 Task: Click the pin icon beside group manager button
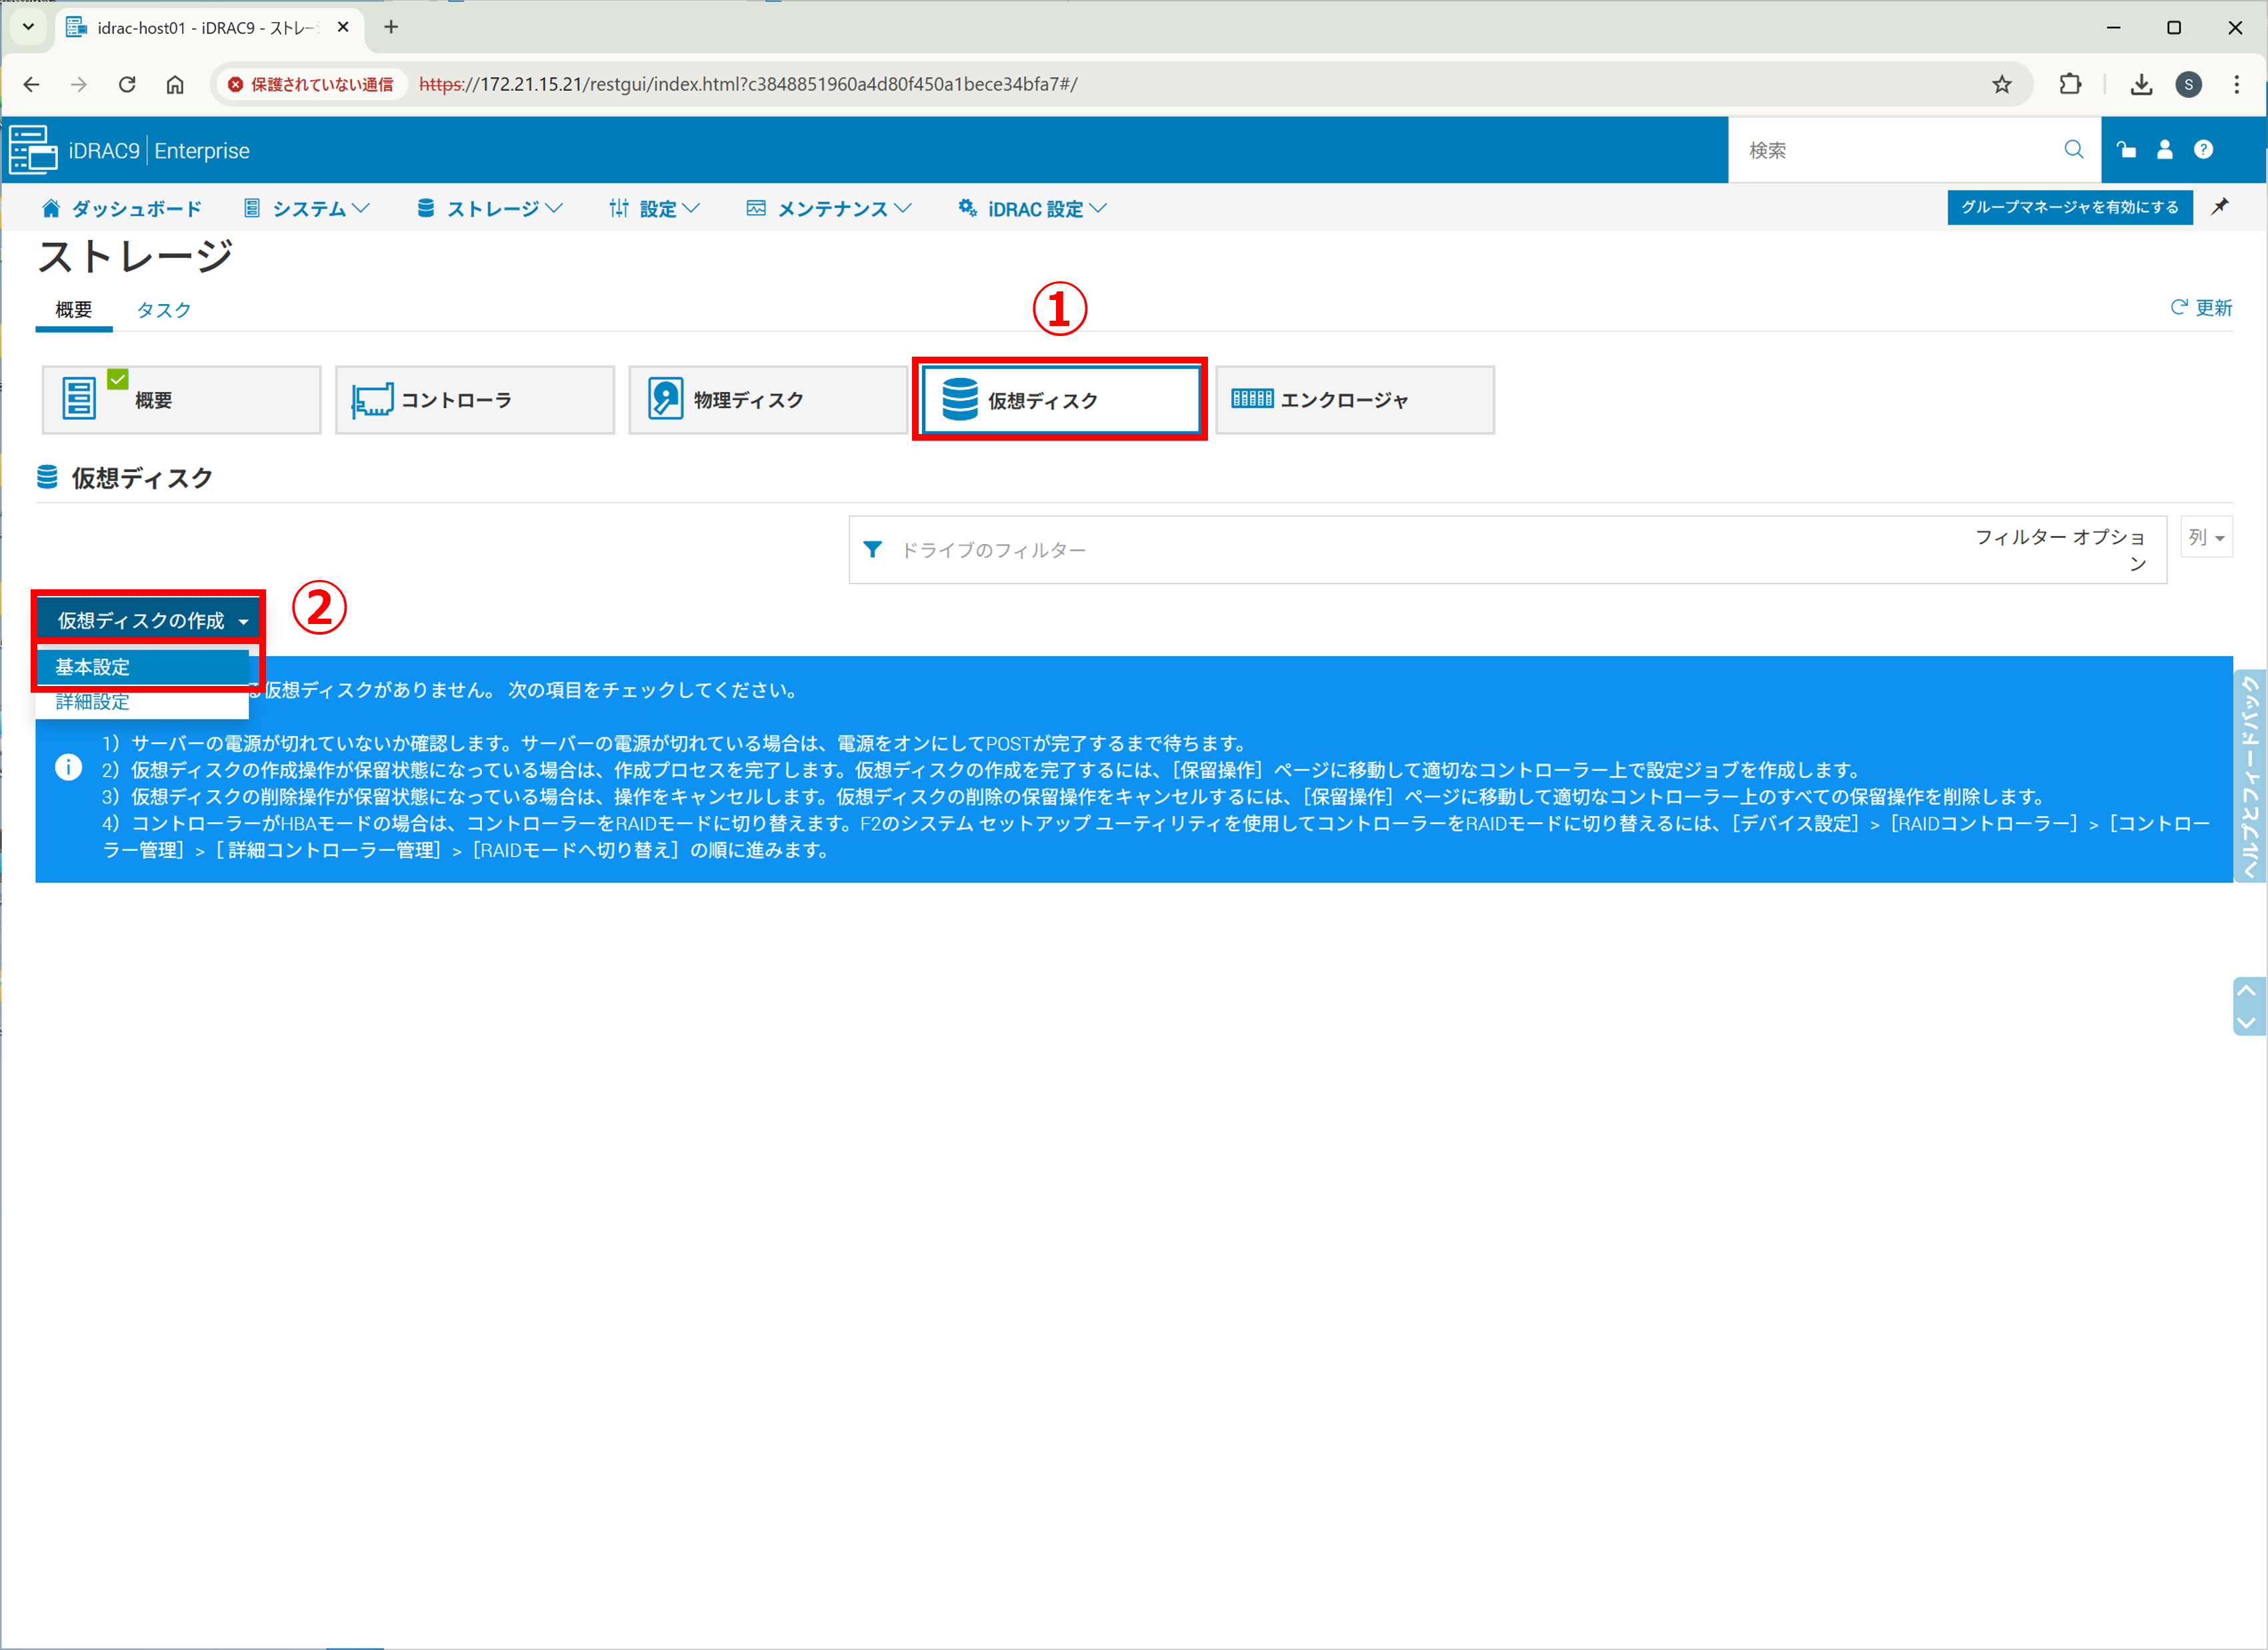coord(2220,207)
